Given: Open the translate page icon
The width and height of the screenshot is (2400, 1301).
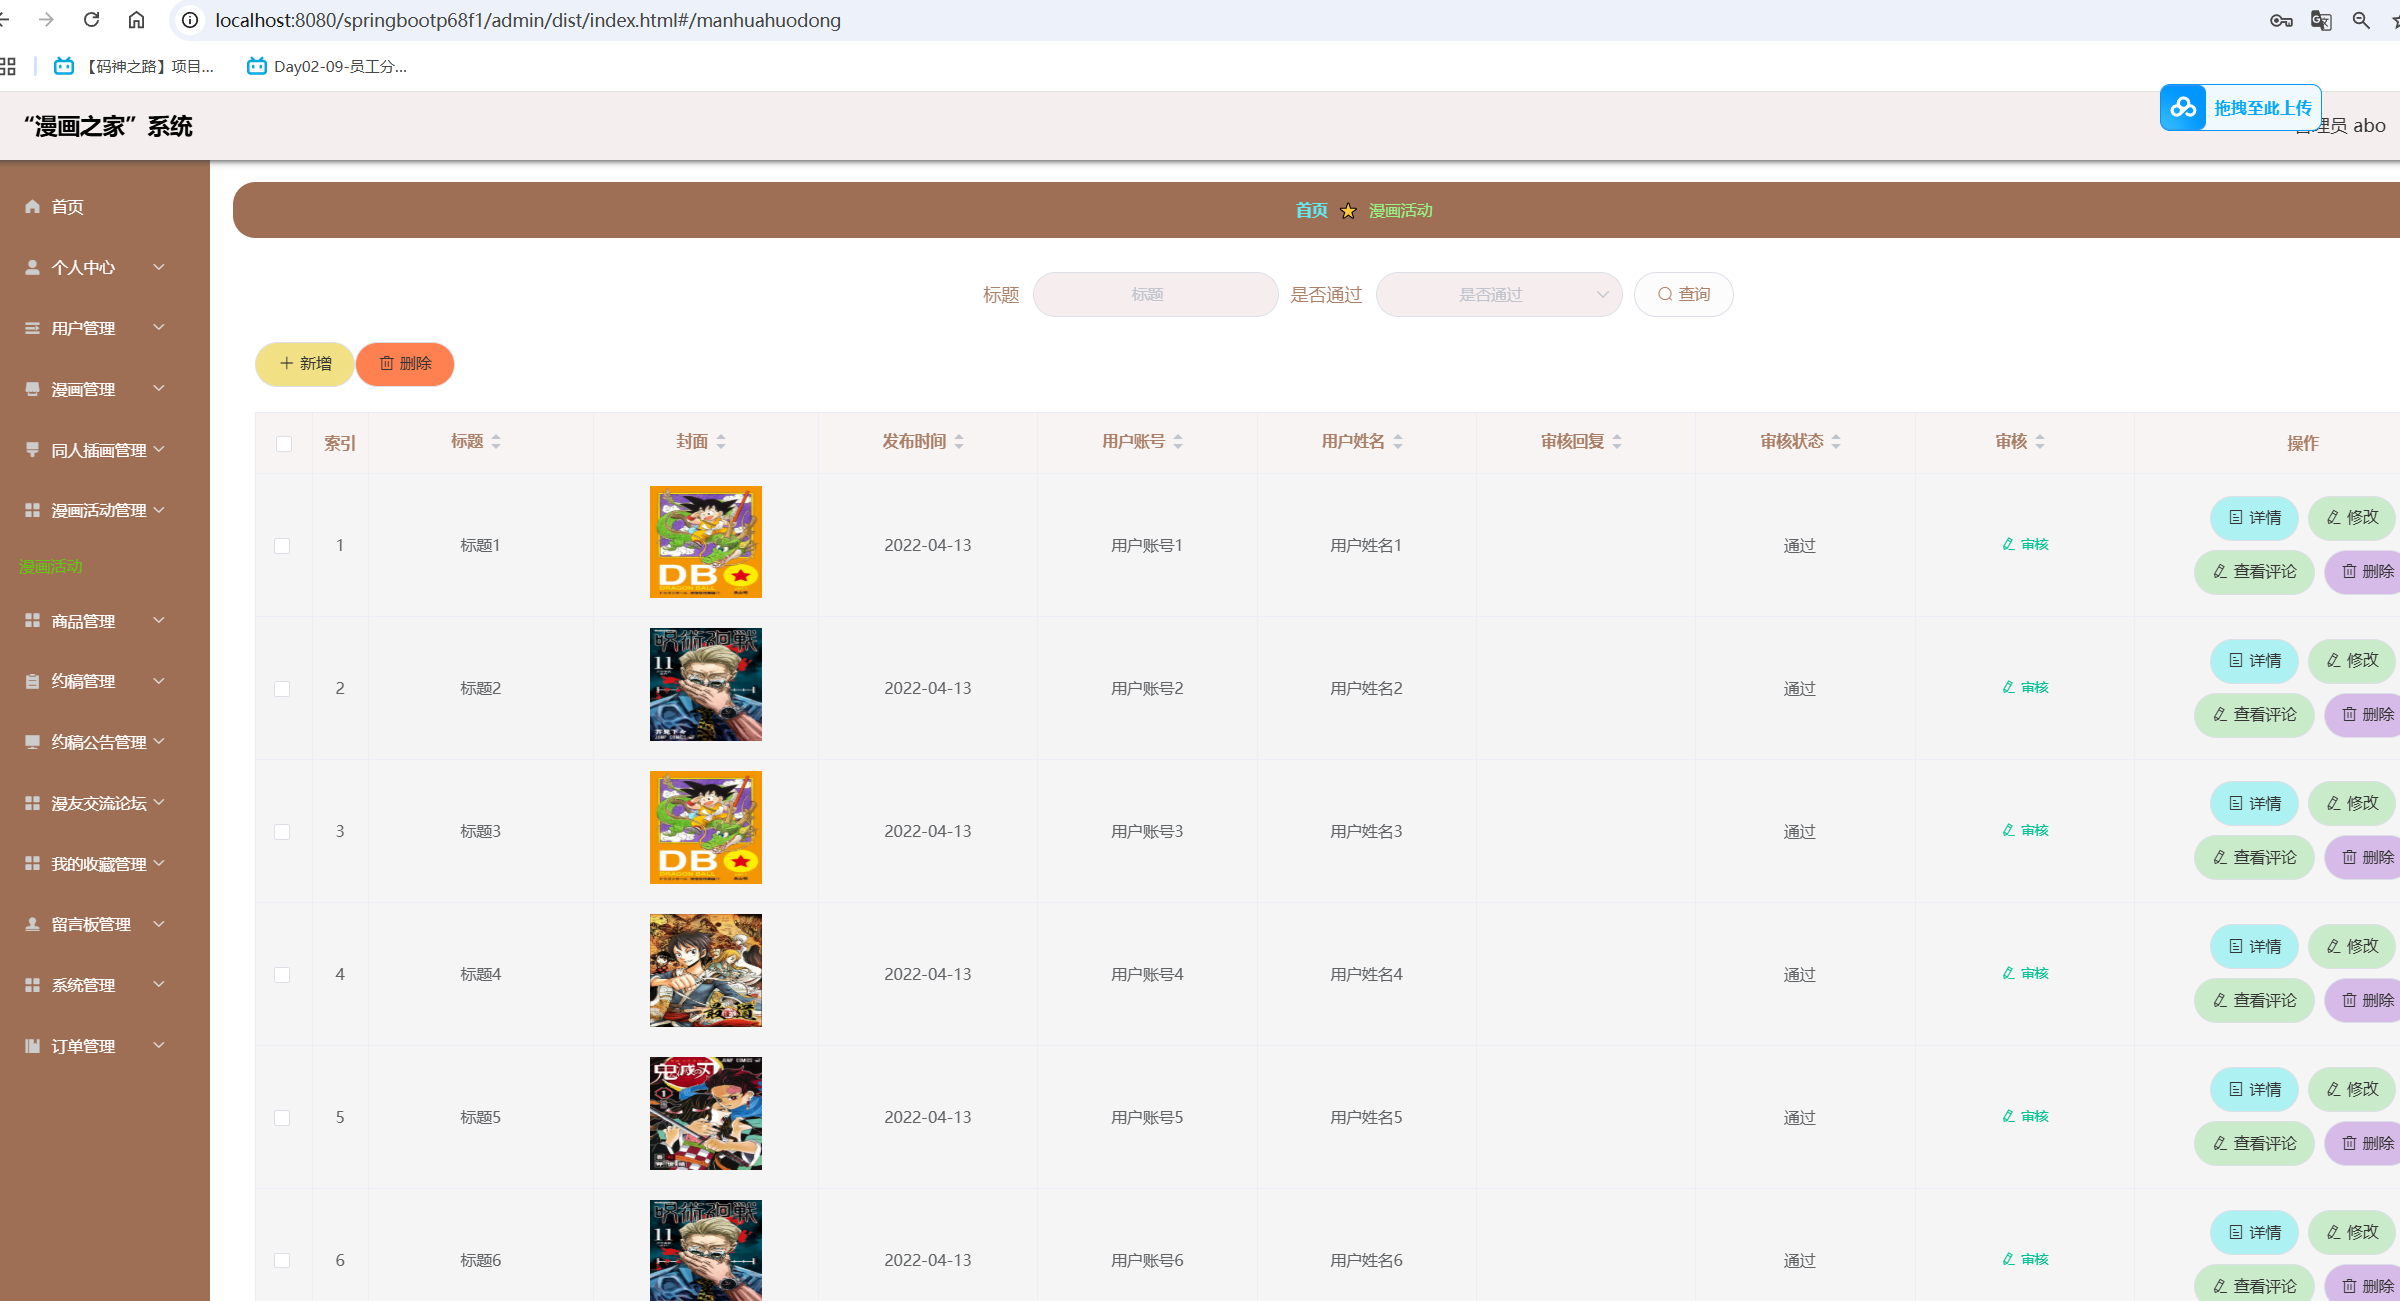Looking at the screenshot, I should [x=2321, y=20].
